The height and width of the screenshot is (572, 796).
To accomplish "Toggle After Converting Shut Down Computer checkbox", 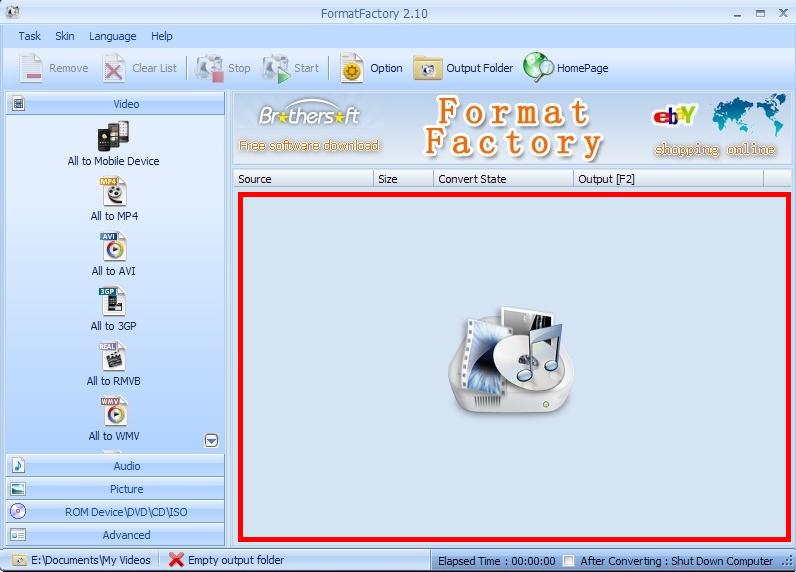I will (569, 561).
